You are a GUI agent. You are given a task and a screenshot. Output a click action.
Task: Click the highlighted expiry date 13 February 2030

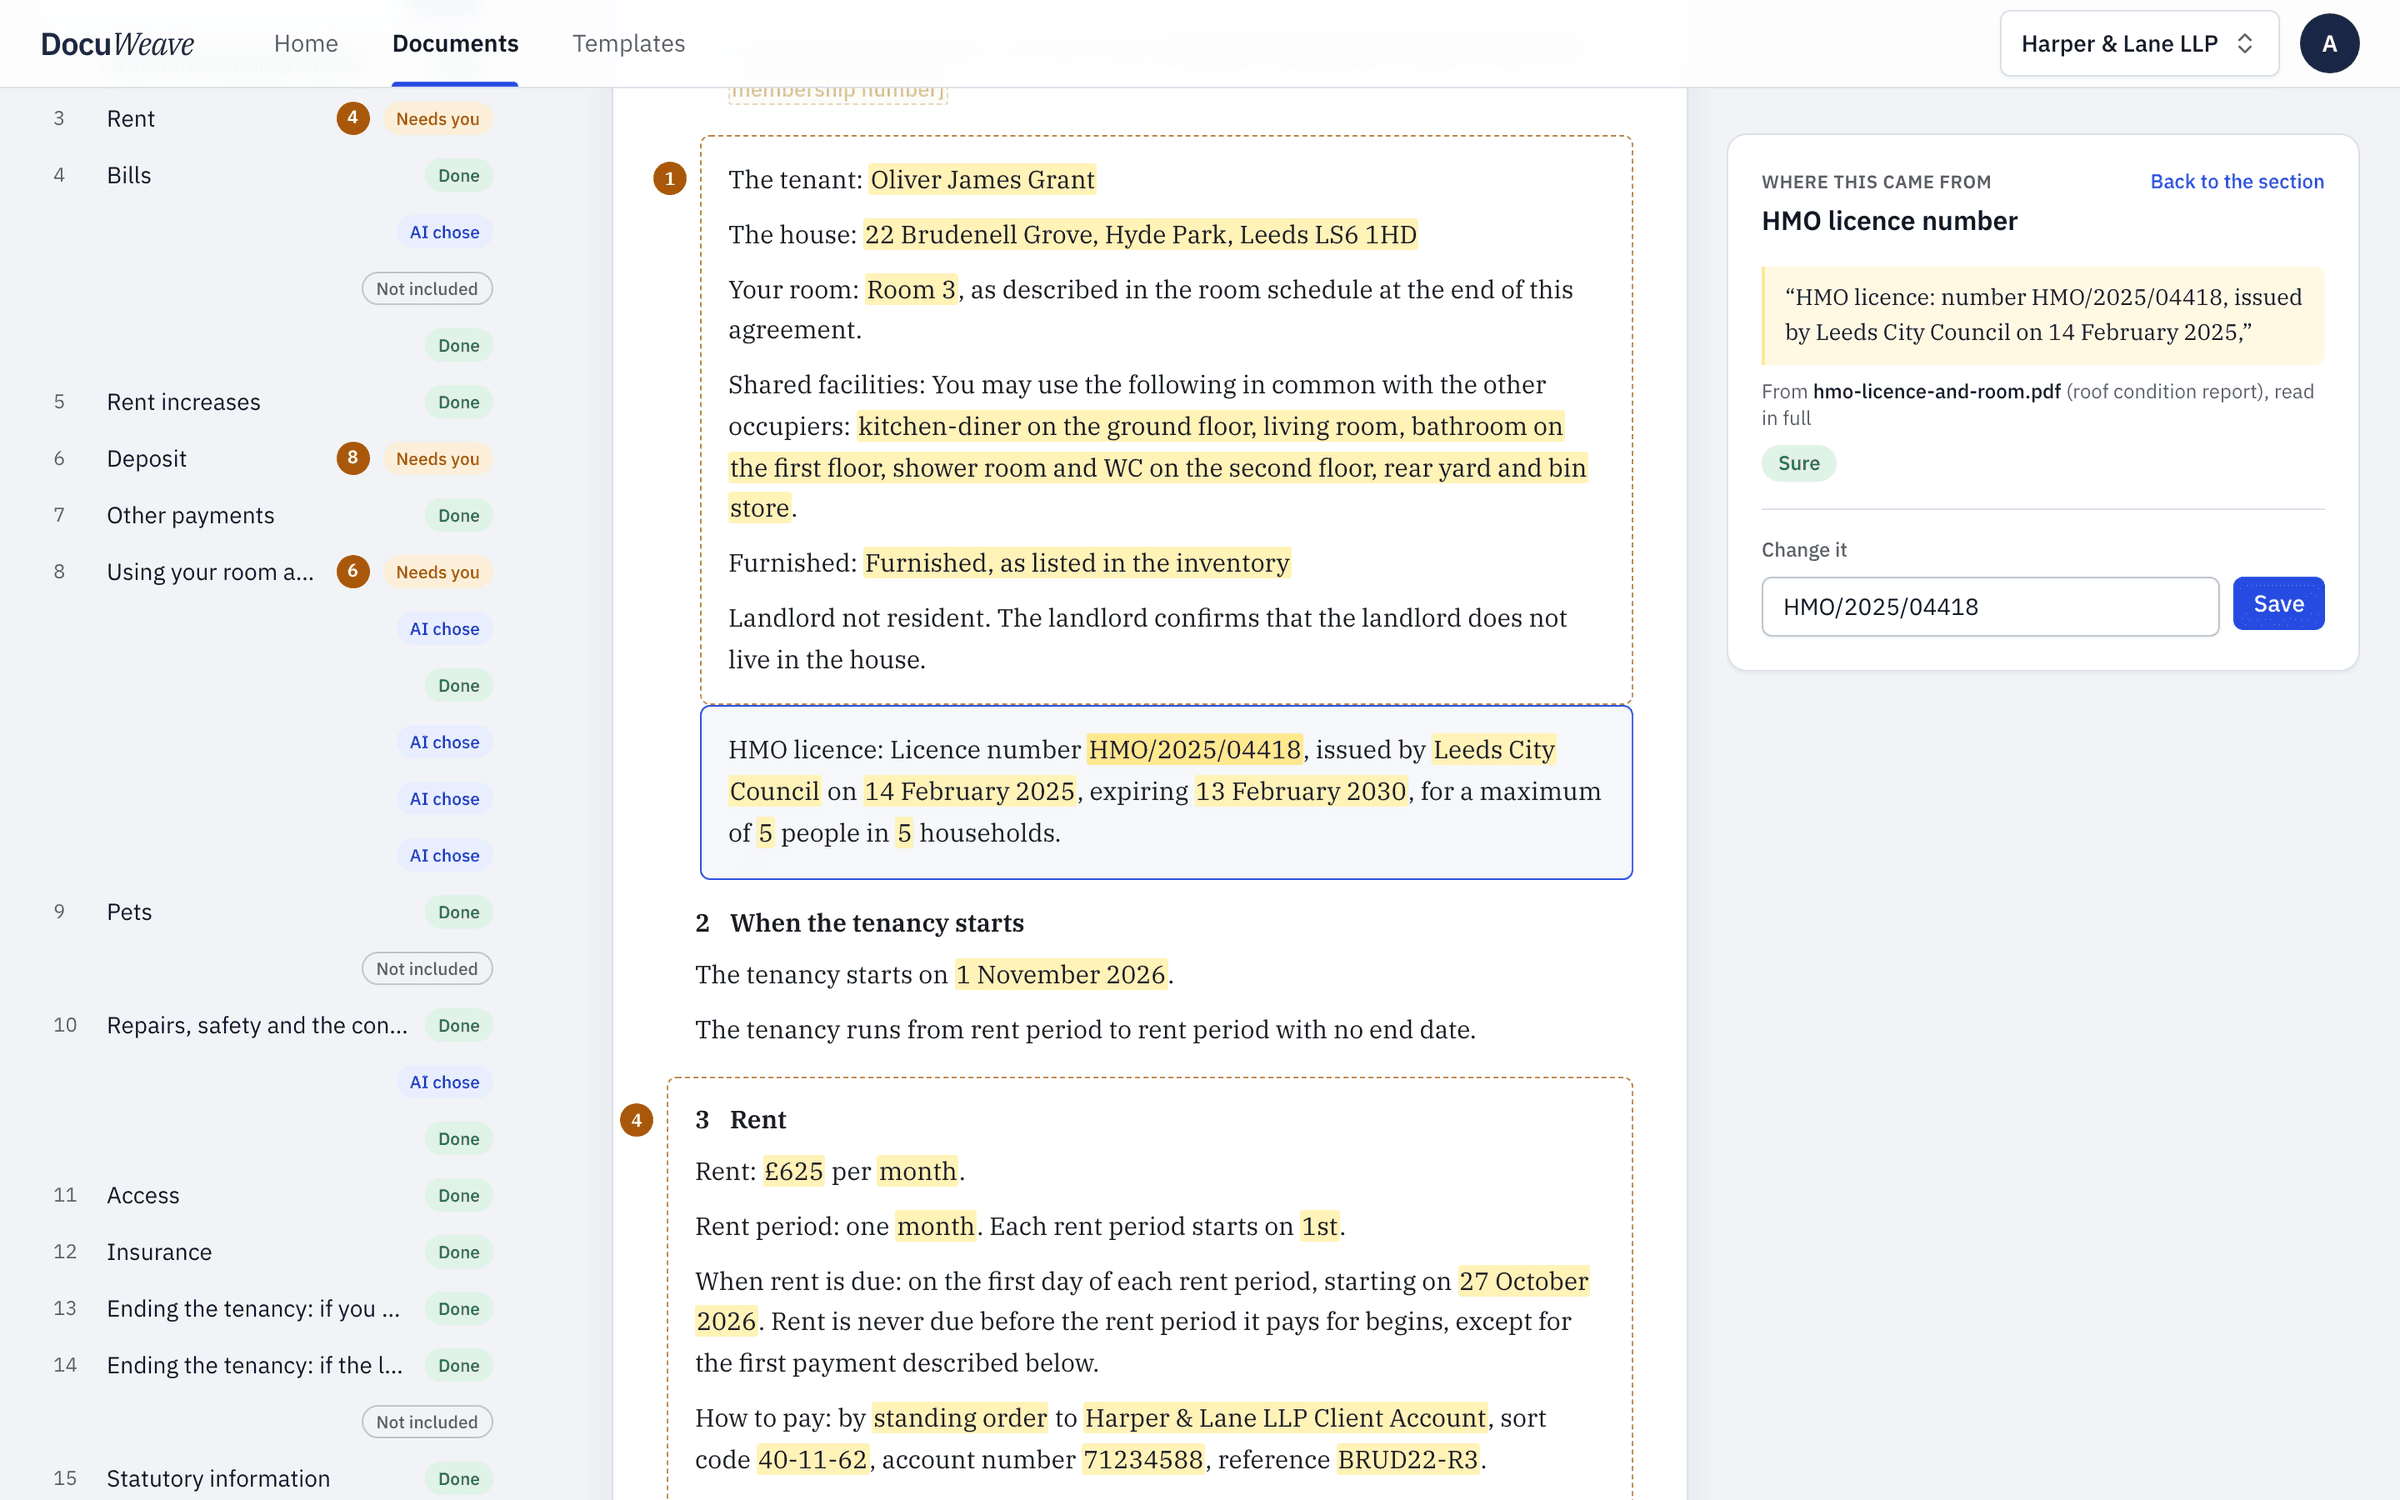tap(1300, 791)
